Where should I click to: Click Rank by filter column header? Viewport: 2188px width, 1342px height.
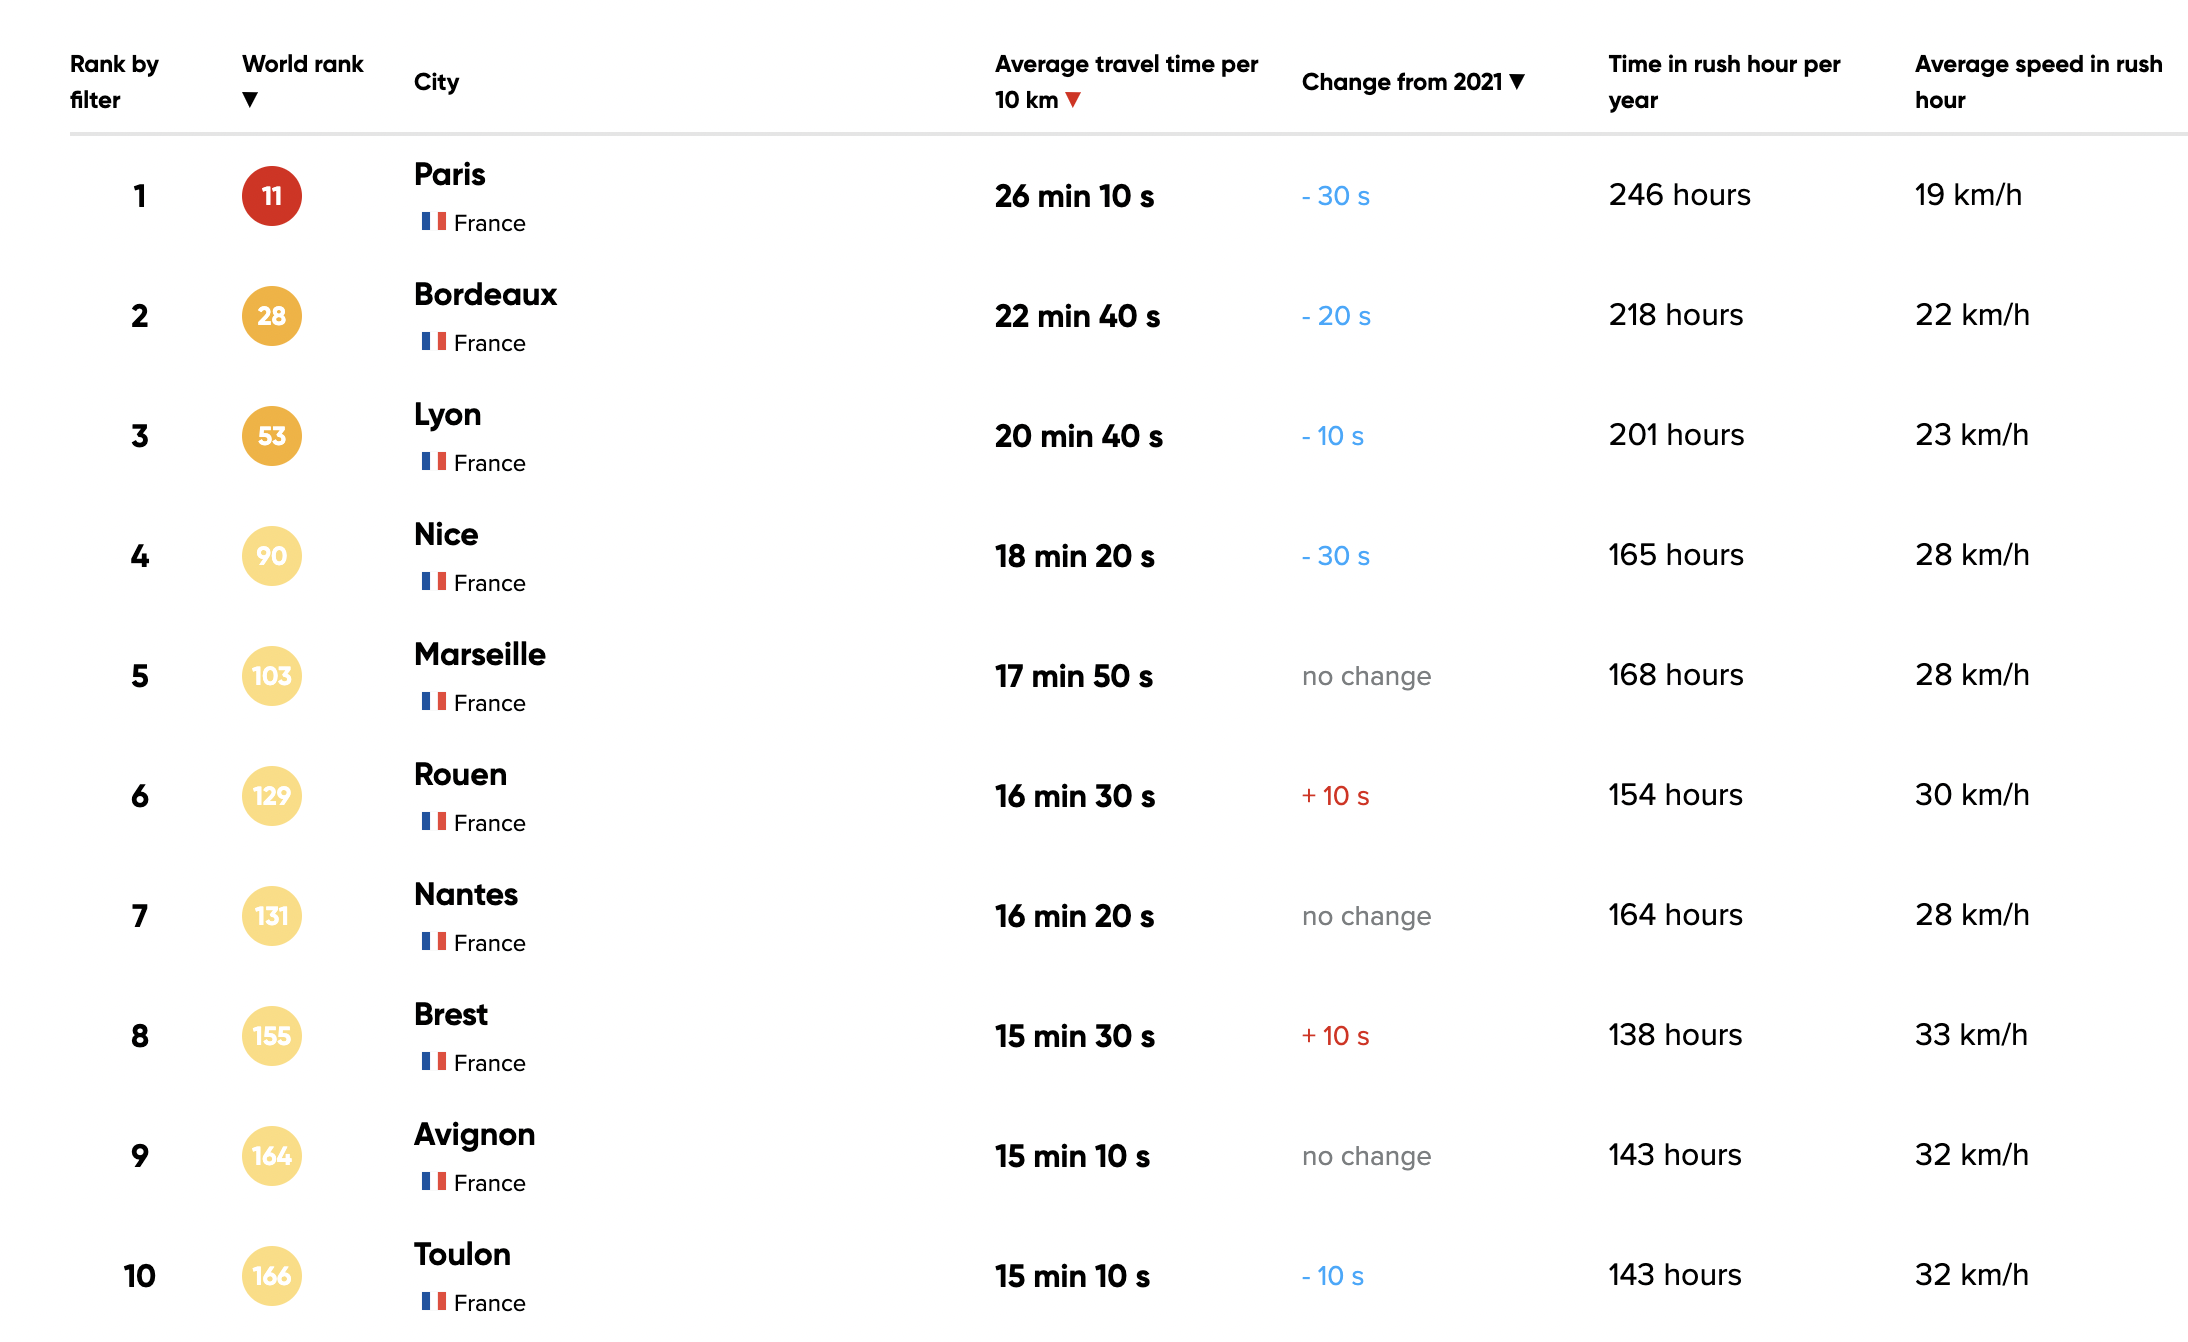pos(114,82)
